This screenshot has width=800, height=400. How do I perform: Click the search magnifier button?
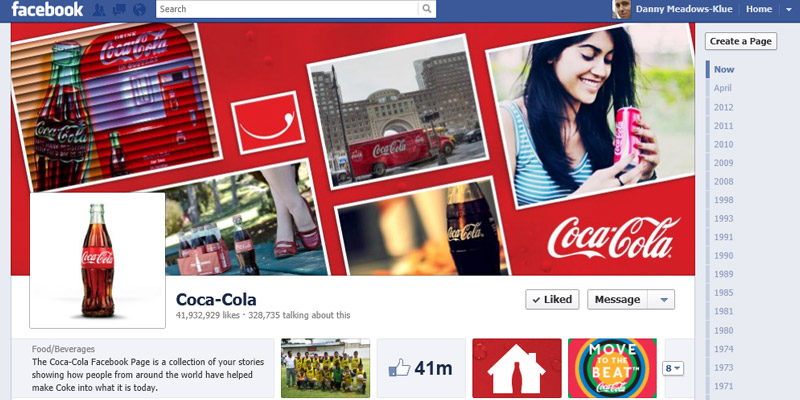click(x=427, y=9)
